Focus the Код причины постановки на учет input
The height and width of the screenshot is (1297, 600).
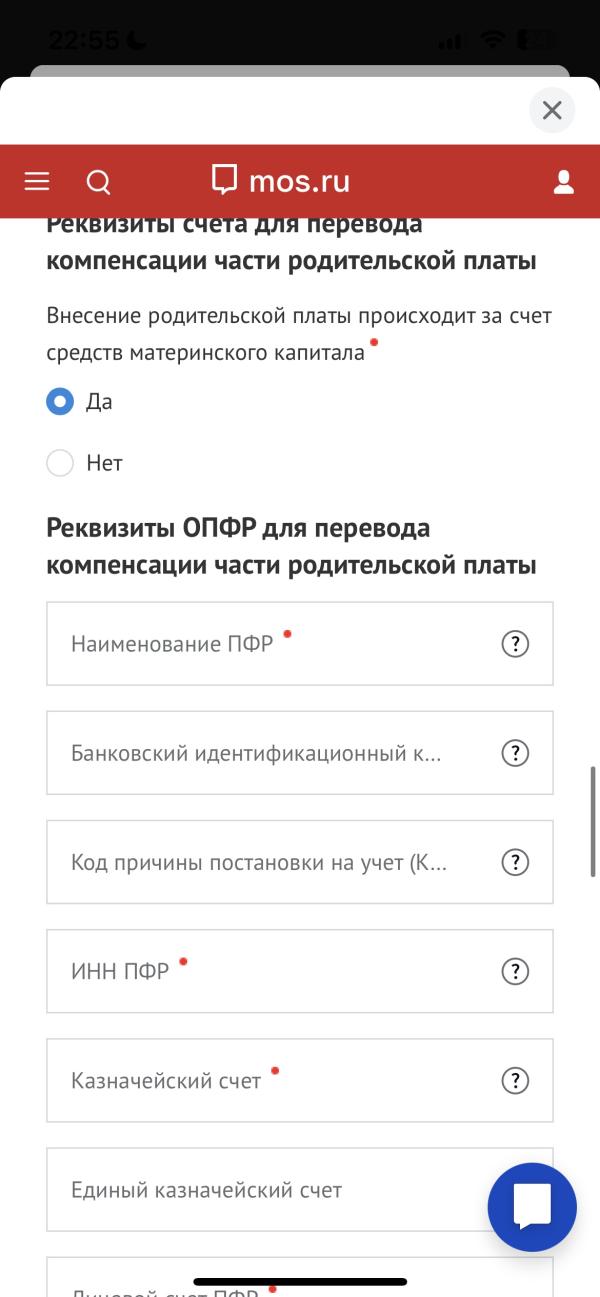(x=300, y=862)
